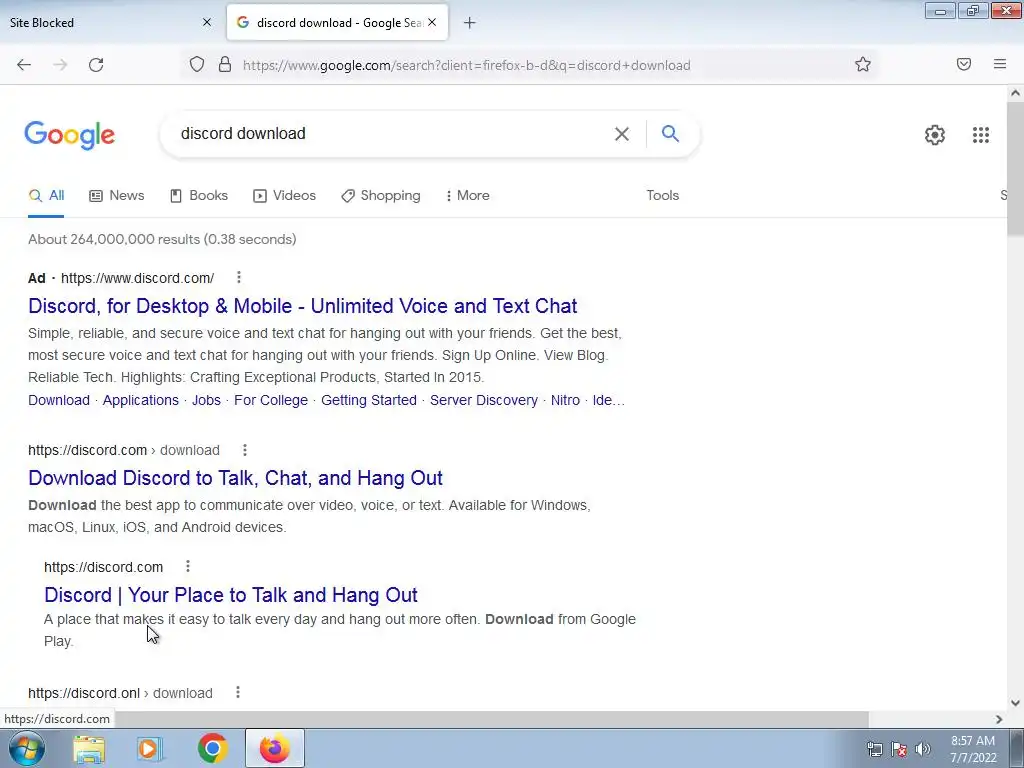
Task: Open the search Tools options
Action: tap(662, 195)
